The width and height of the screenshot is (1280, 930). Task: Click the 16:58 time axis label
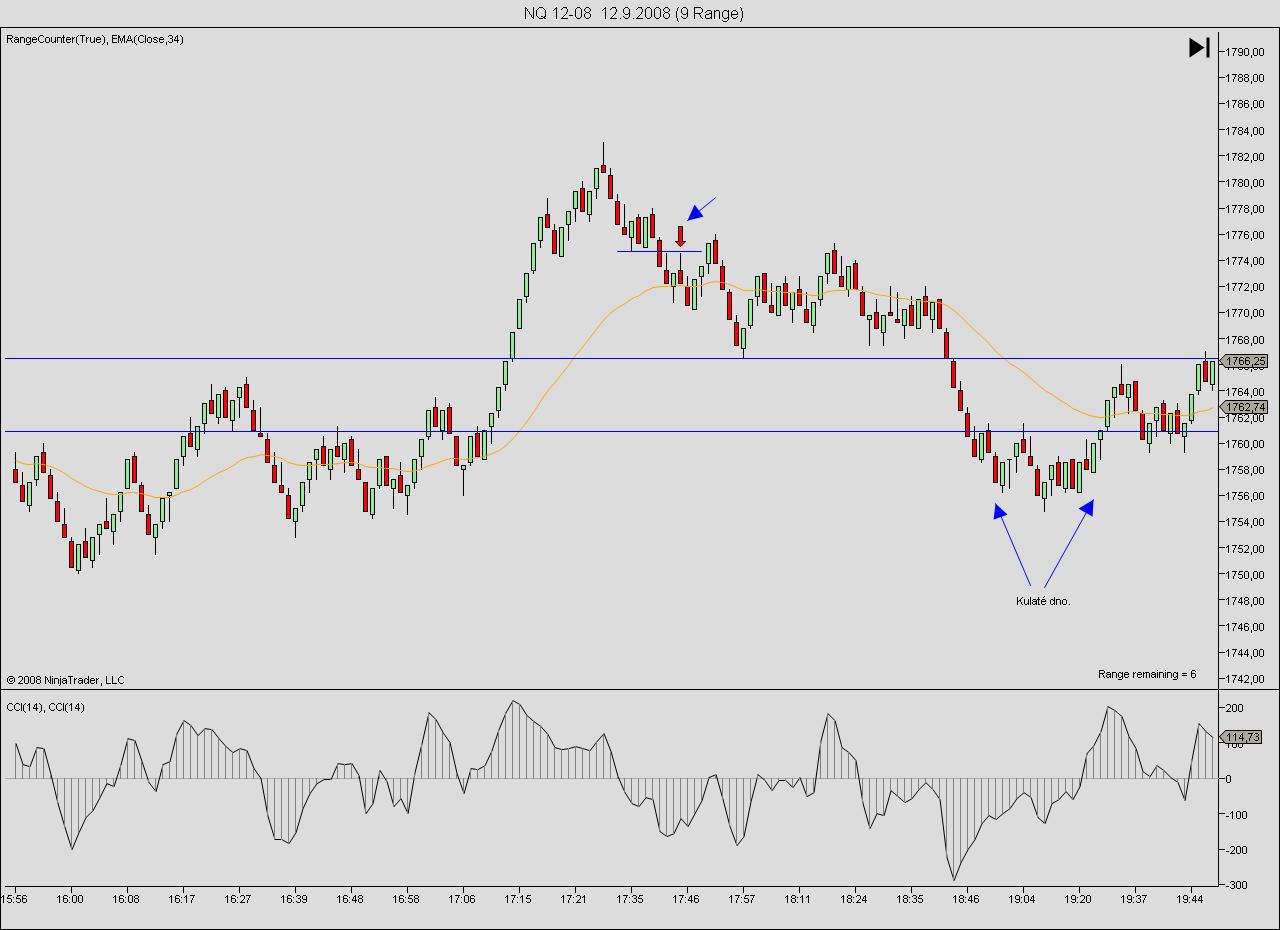406,899
